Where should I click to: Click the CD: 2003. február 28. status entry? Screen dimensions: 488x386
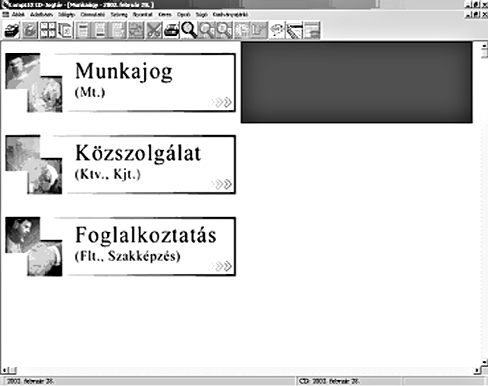[x=329, y=381]
